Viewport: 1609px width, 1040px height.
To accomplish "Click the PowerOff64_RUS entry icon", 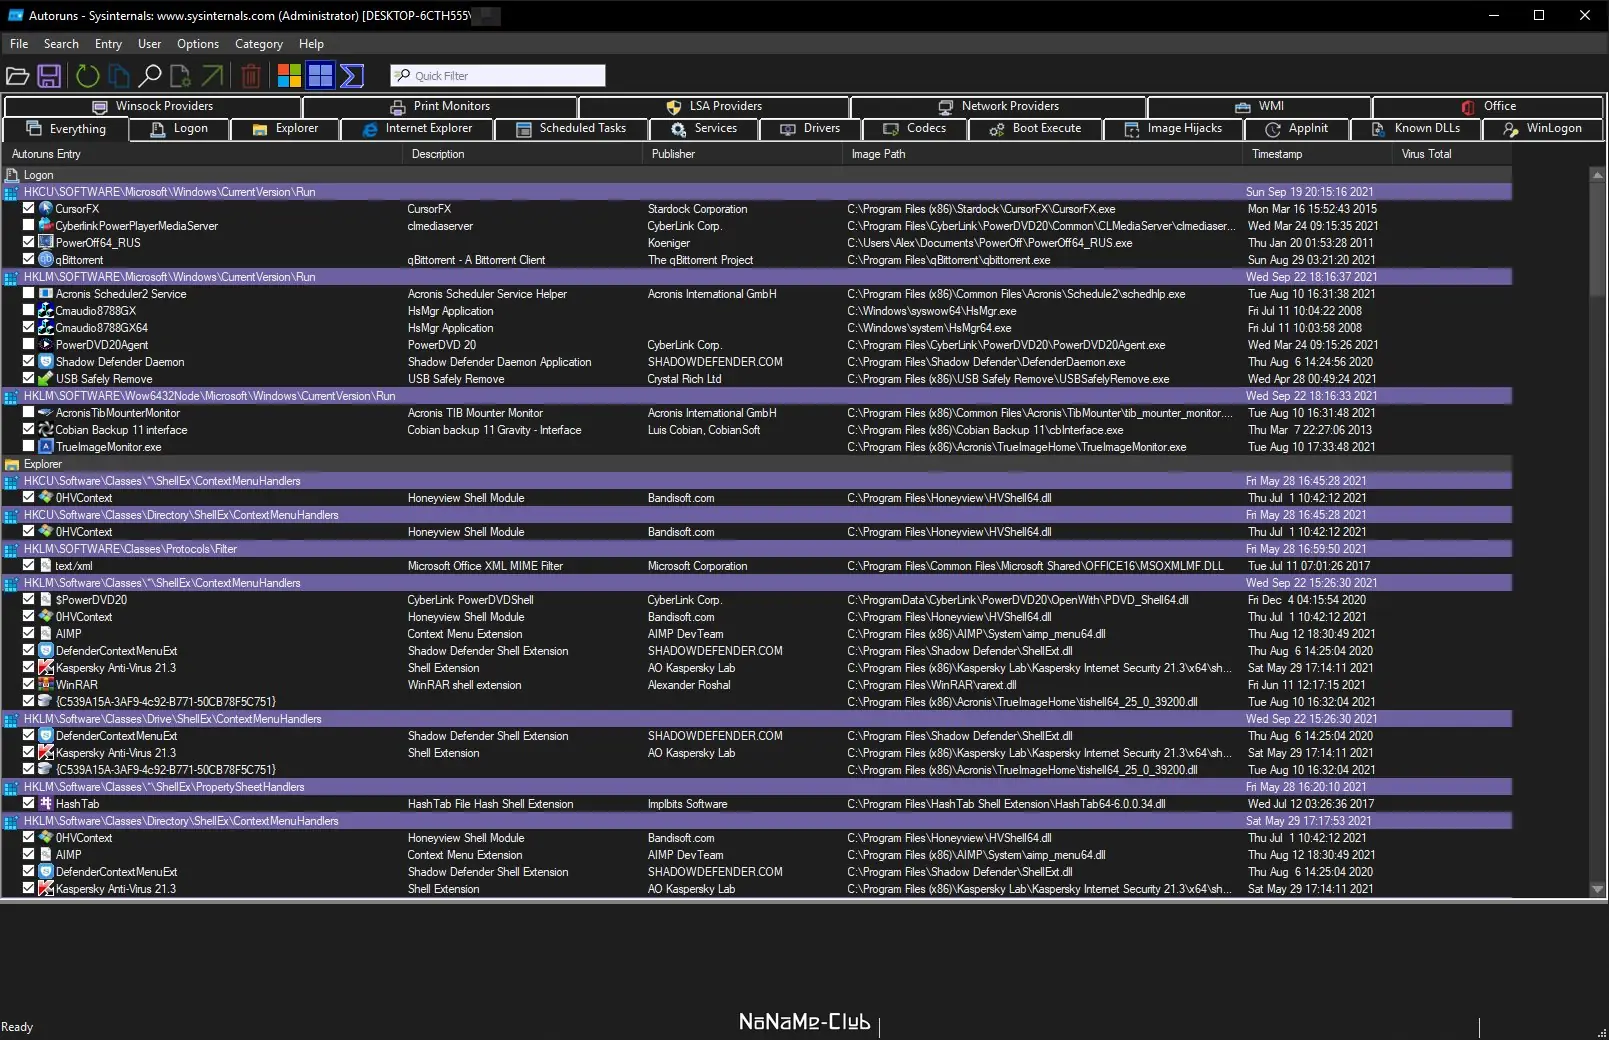I will pyautogui.click(x=45, y=243).
